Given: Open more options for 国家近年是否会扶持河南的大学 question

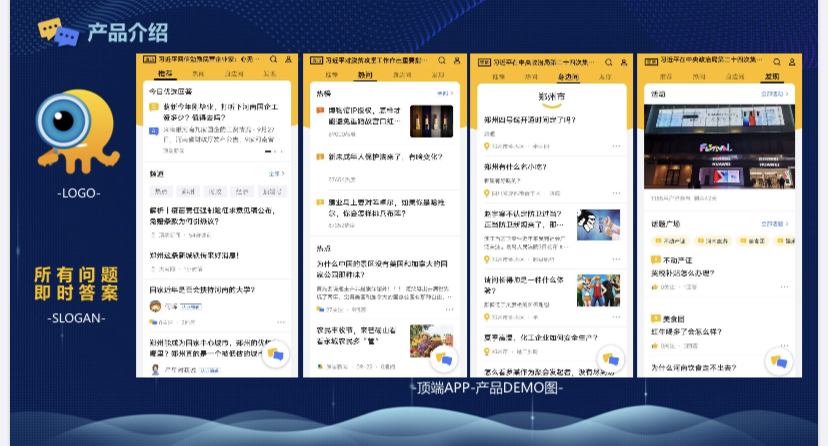Looking at the screenshot, I should 281,321.
